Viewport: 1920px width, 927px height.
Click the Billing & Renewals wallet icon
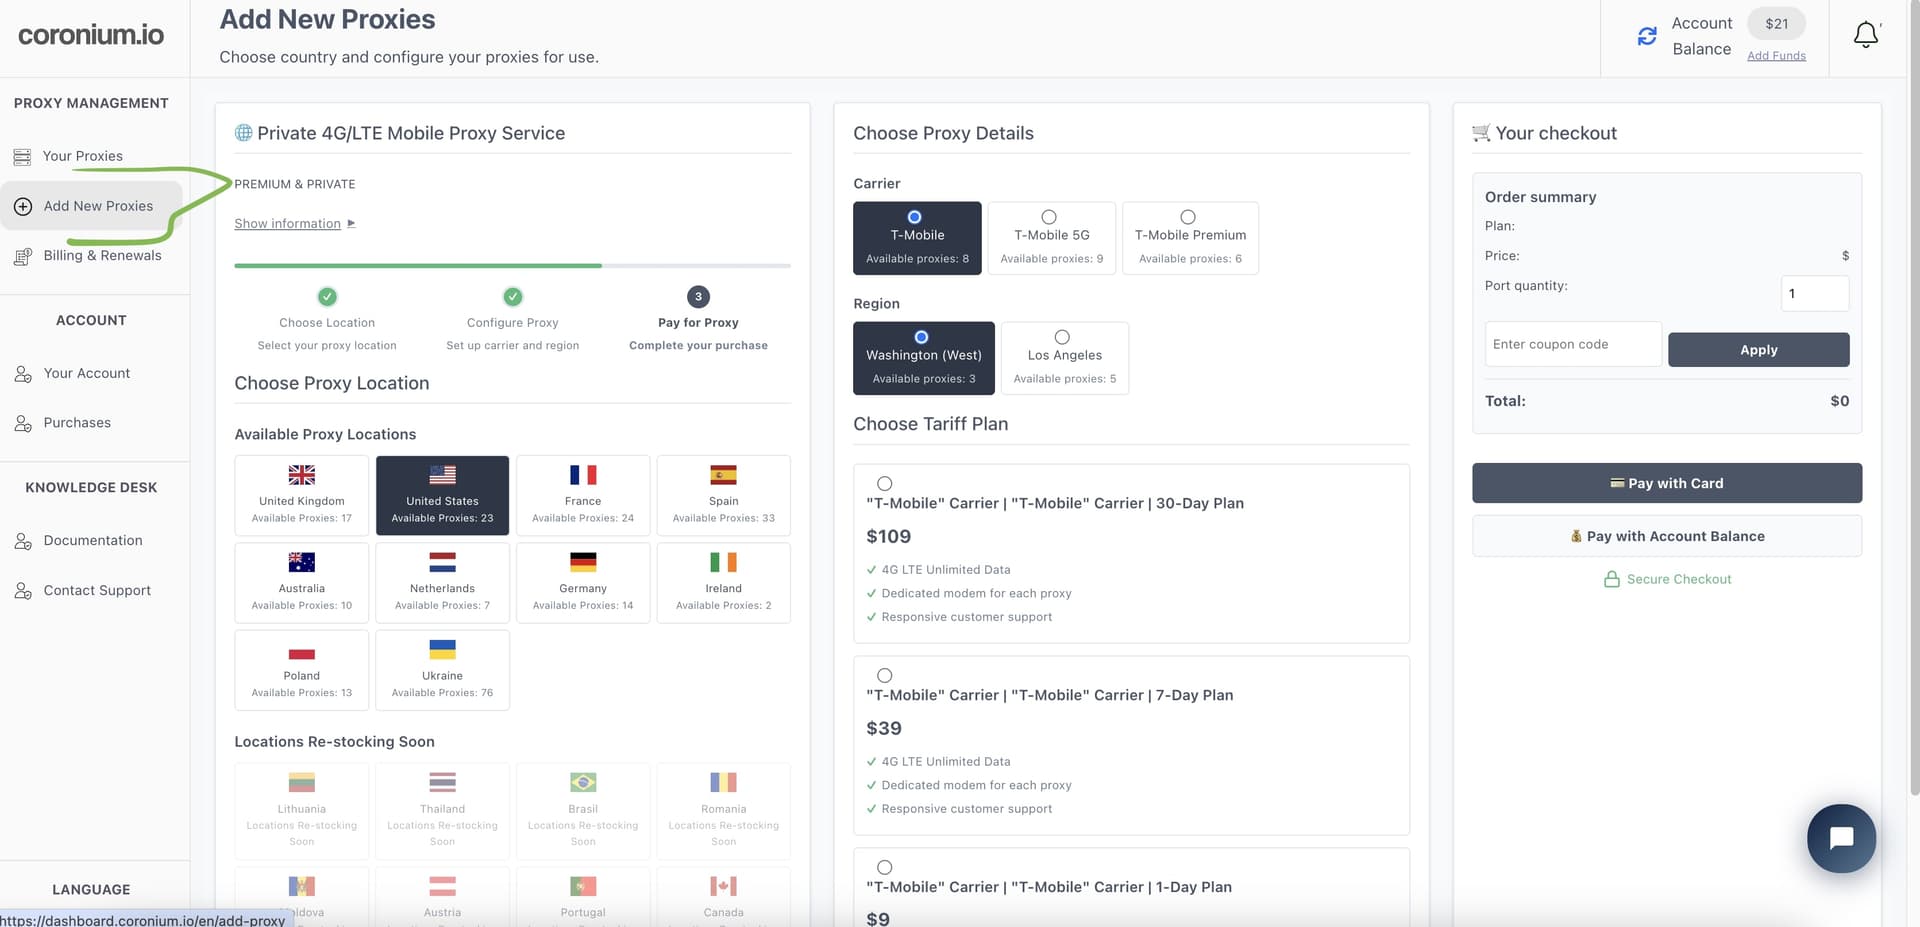[22, 256]
